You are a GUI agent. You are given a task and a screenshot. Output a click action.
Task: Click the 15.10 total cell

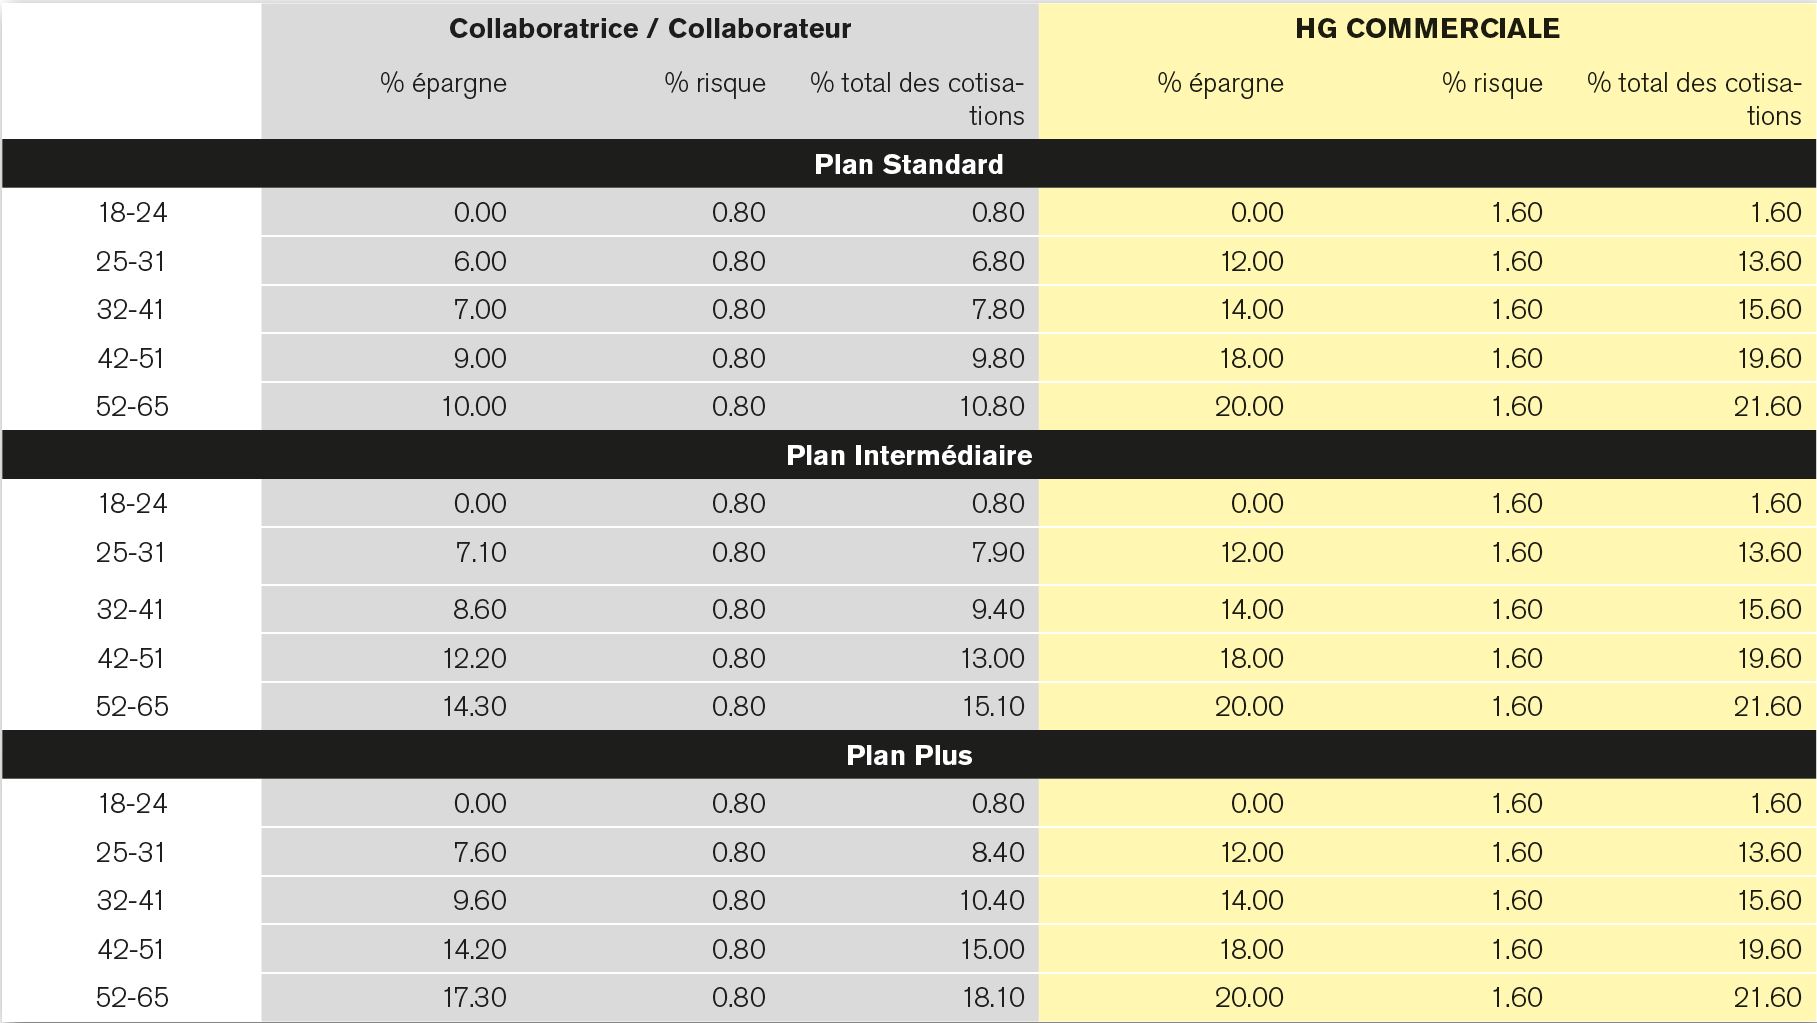coord(992,706)
